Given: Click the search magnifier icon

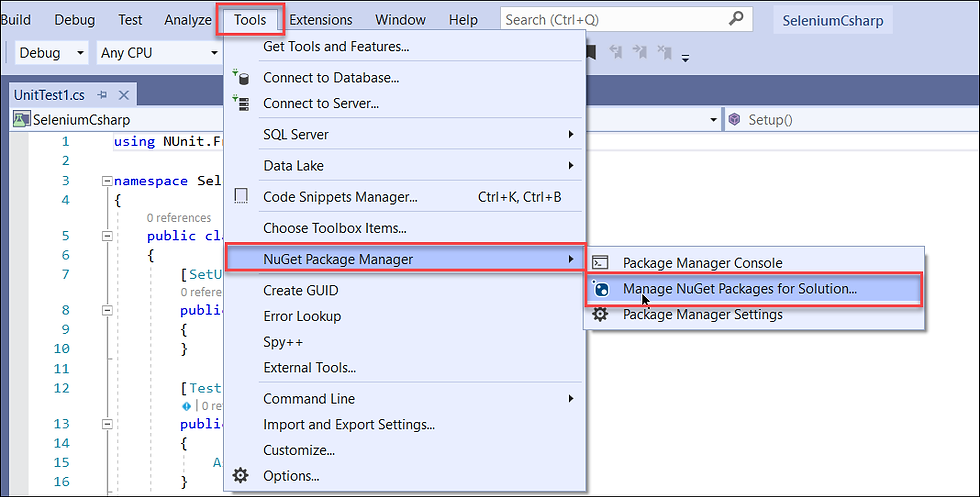Looking at the screenshot, I should [x=736, y=19].
